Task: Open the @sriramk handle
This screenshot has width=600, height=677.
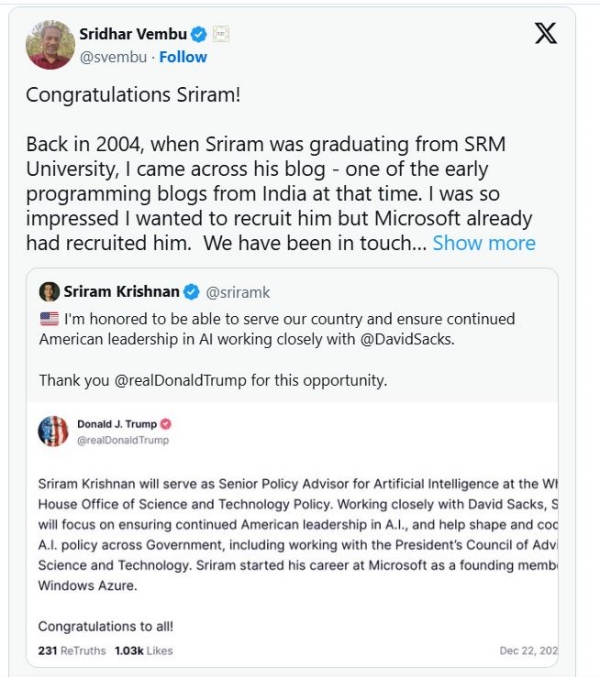Action: [x=238, y=293]
